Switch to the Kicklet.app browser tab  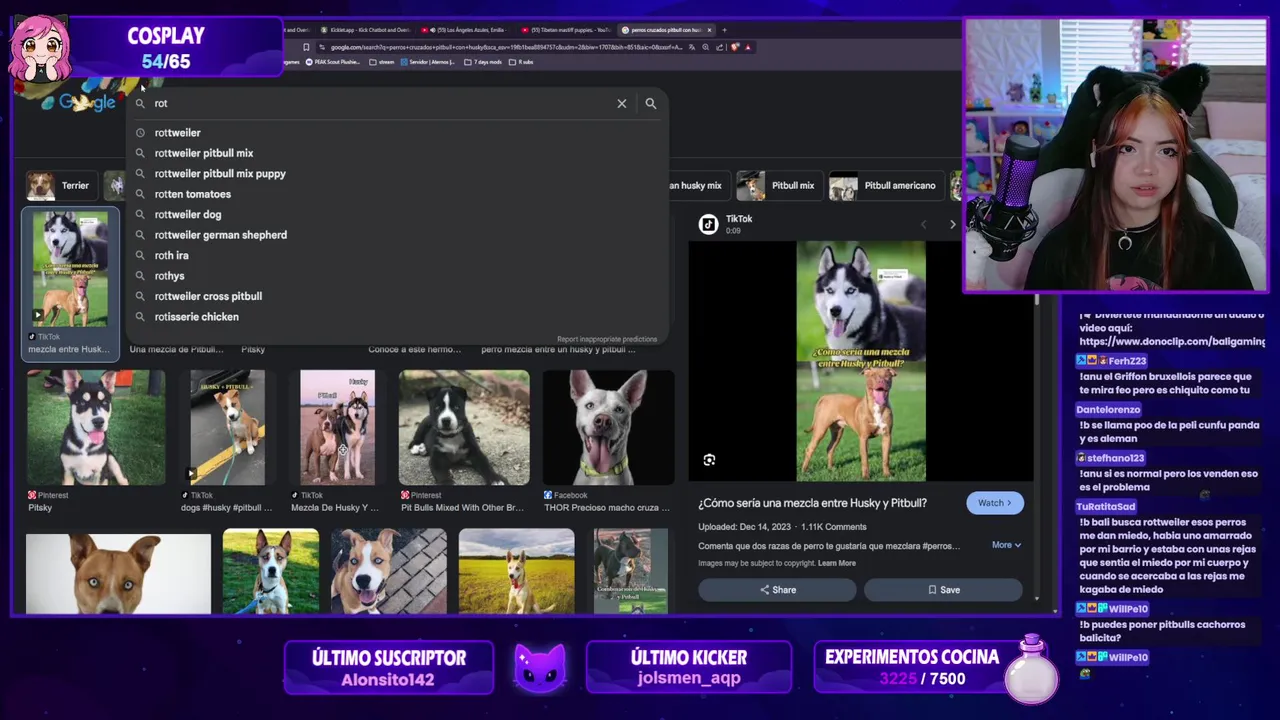click(364, 30)
